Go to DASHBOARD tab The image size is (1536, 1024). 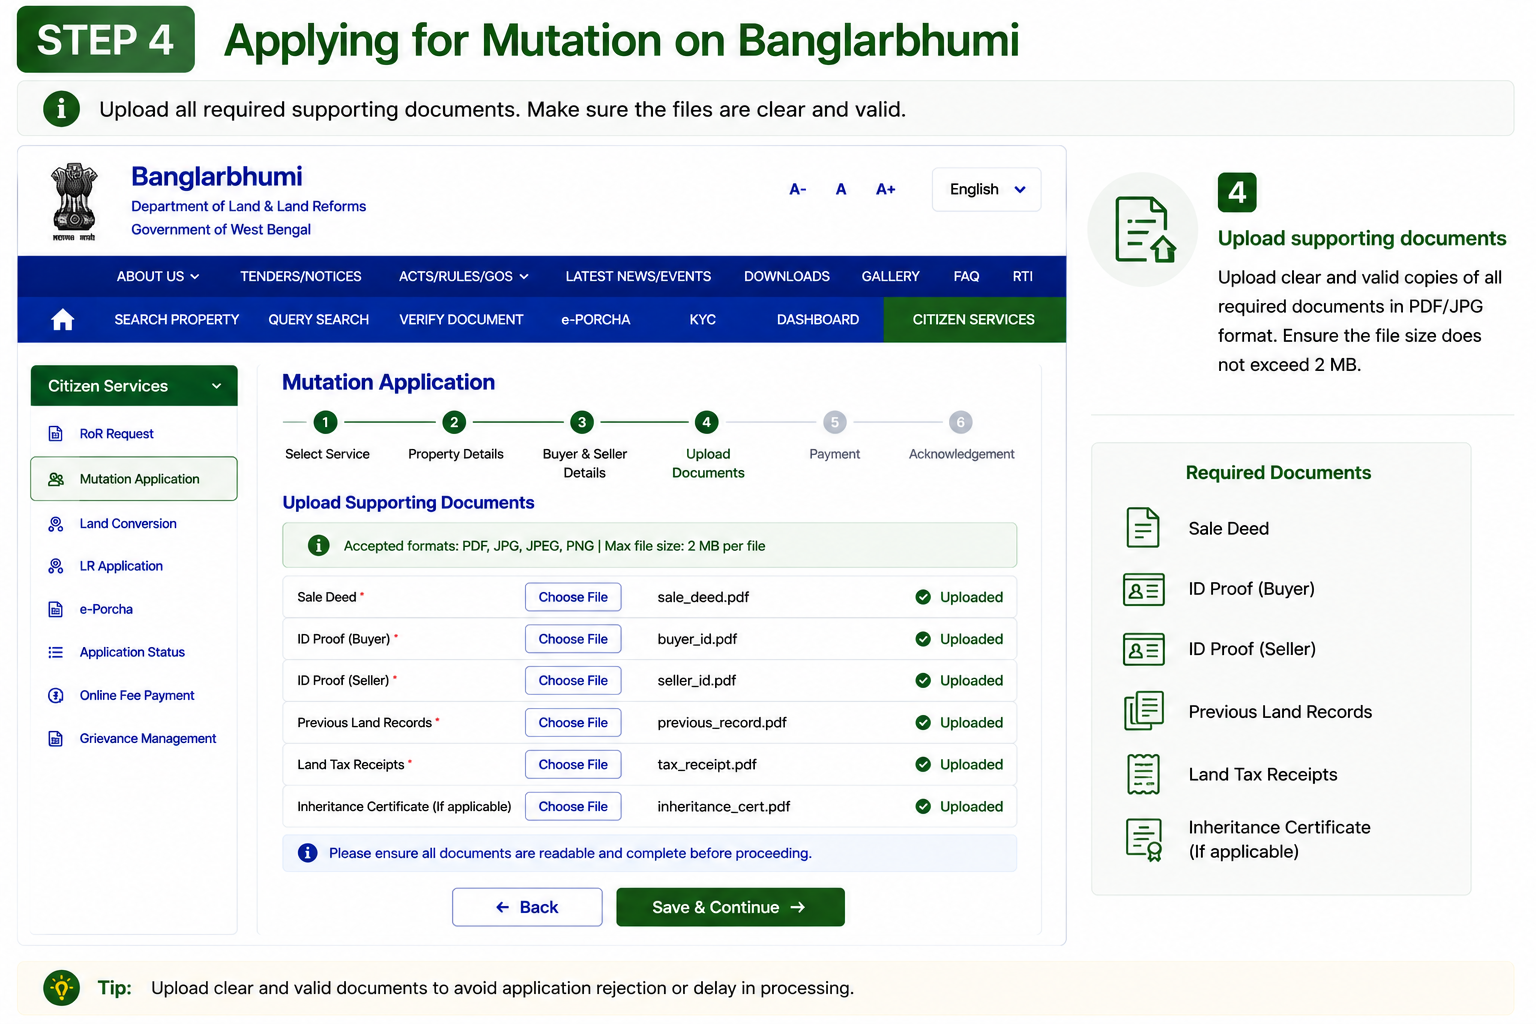tap(818, 319)
